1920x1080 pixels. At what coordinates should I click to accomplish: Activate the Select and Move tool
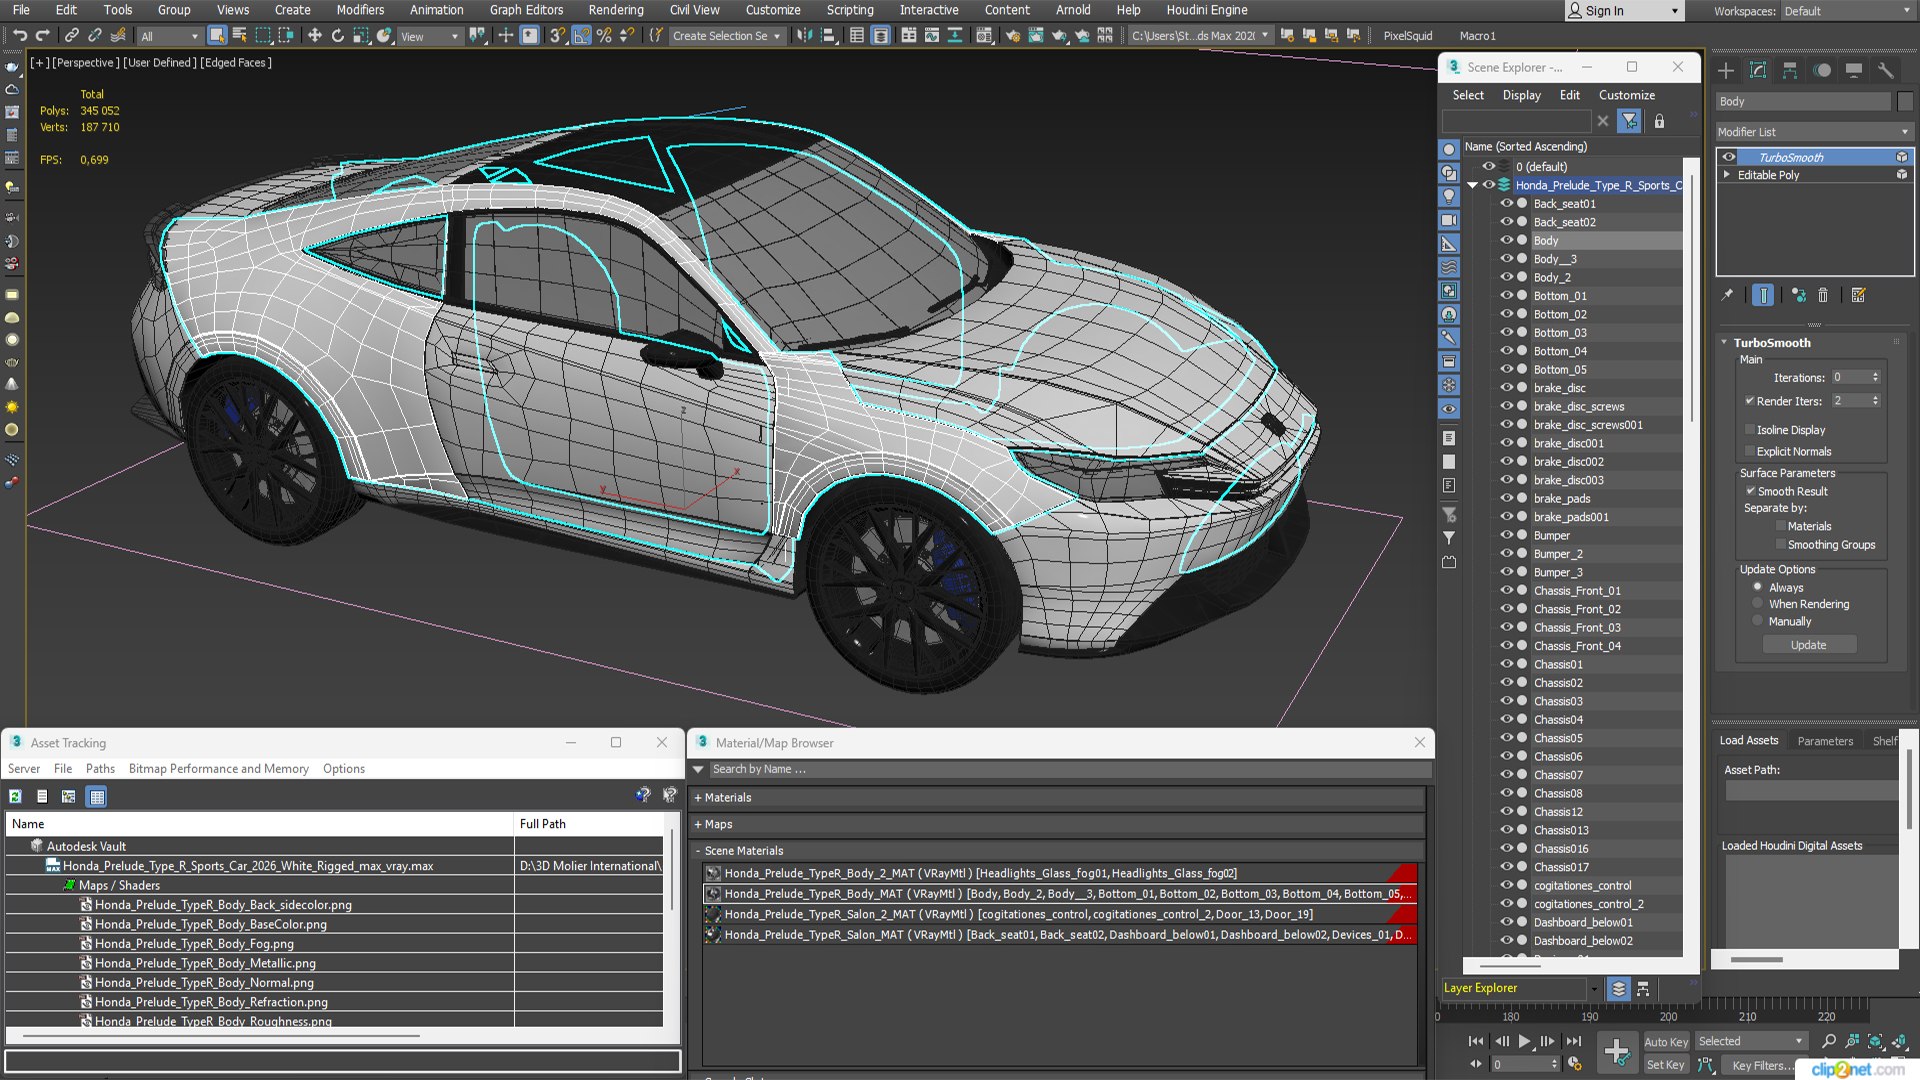click(x=314, y=36)
